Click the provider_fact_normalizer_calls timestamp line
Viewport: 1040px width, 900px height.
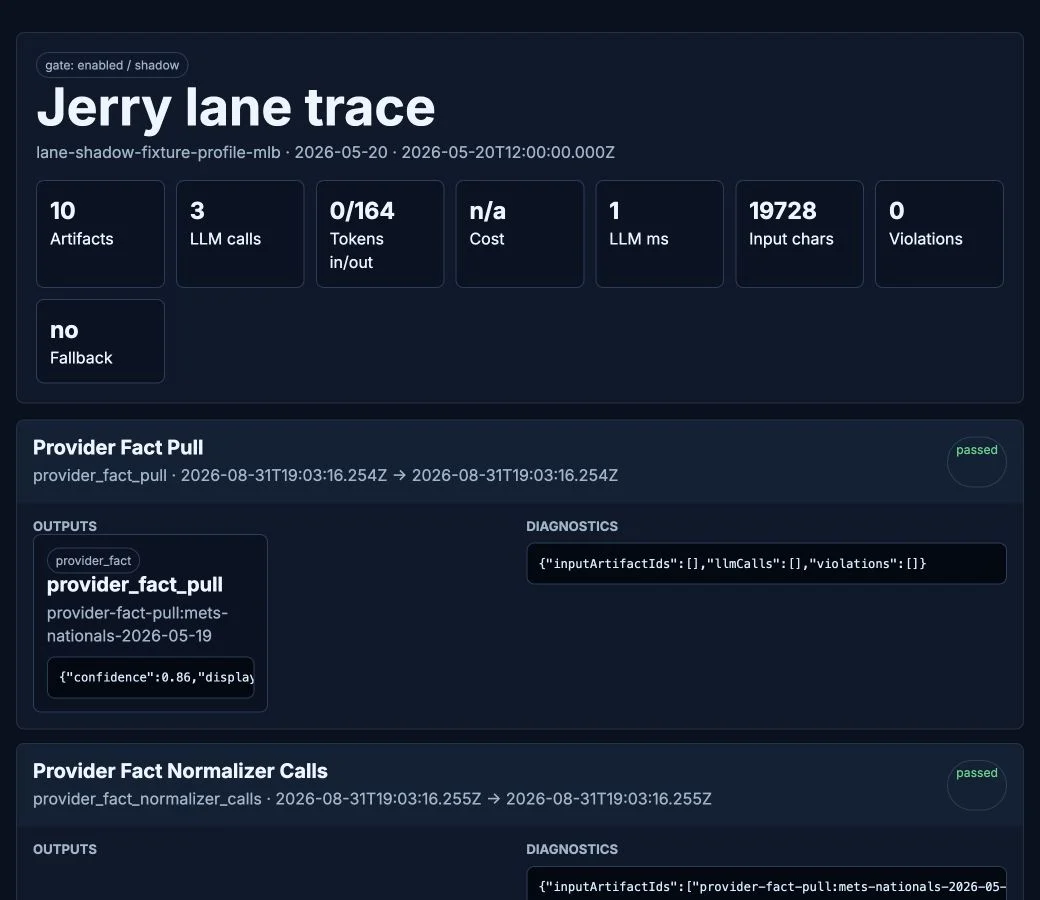click(x=372, y=799)
